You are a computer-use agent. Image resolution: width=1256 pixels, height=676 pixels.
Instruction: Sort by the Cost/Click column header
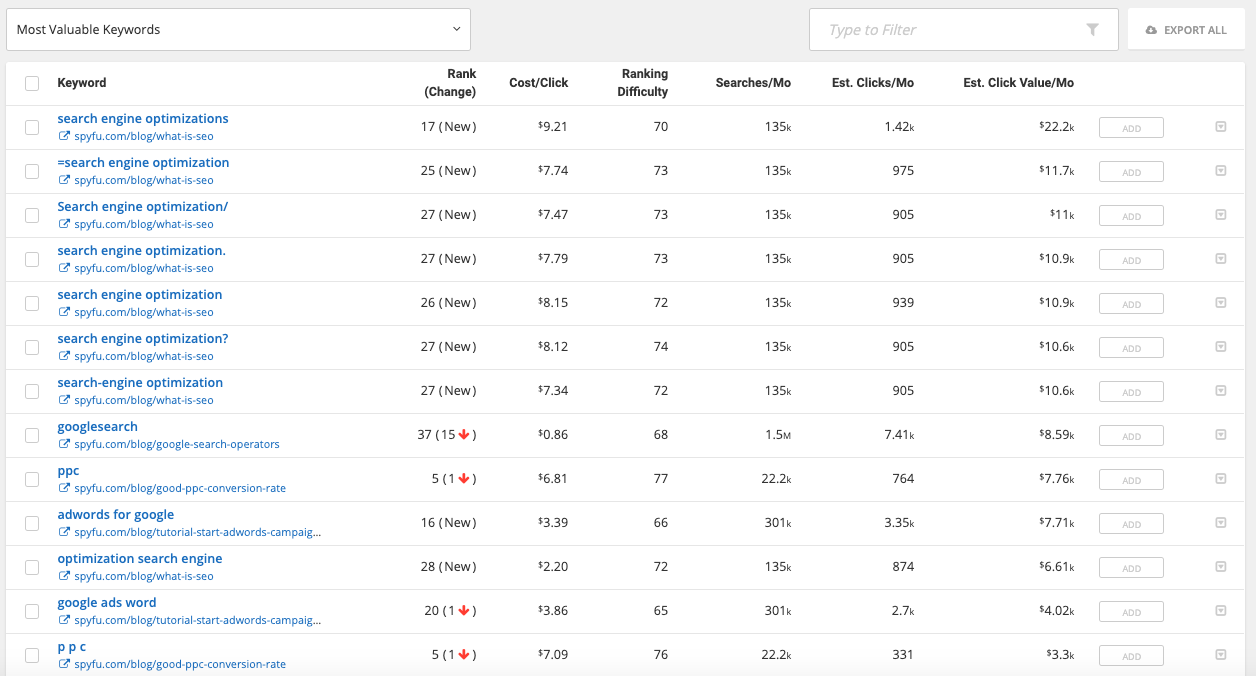[x=538, y=83]
